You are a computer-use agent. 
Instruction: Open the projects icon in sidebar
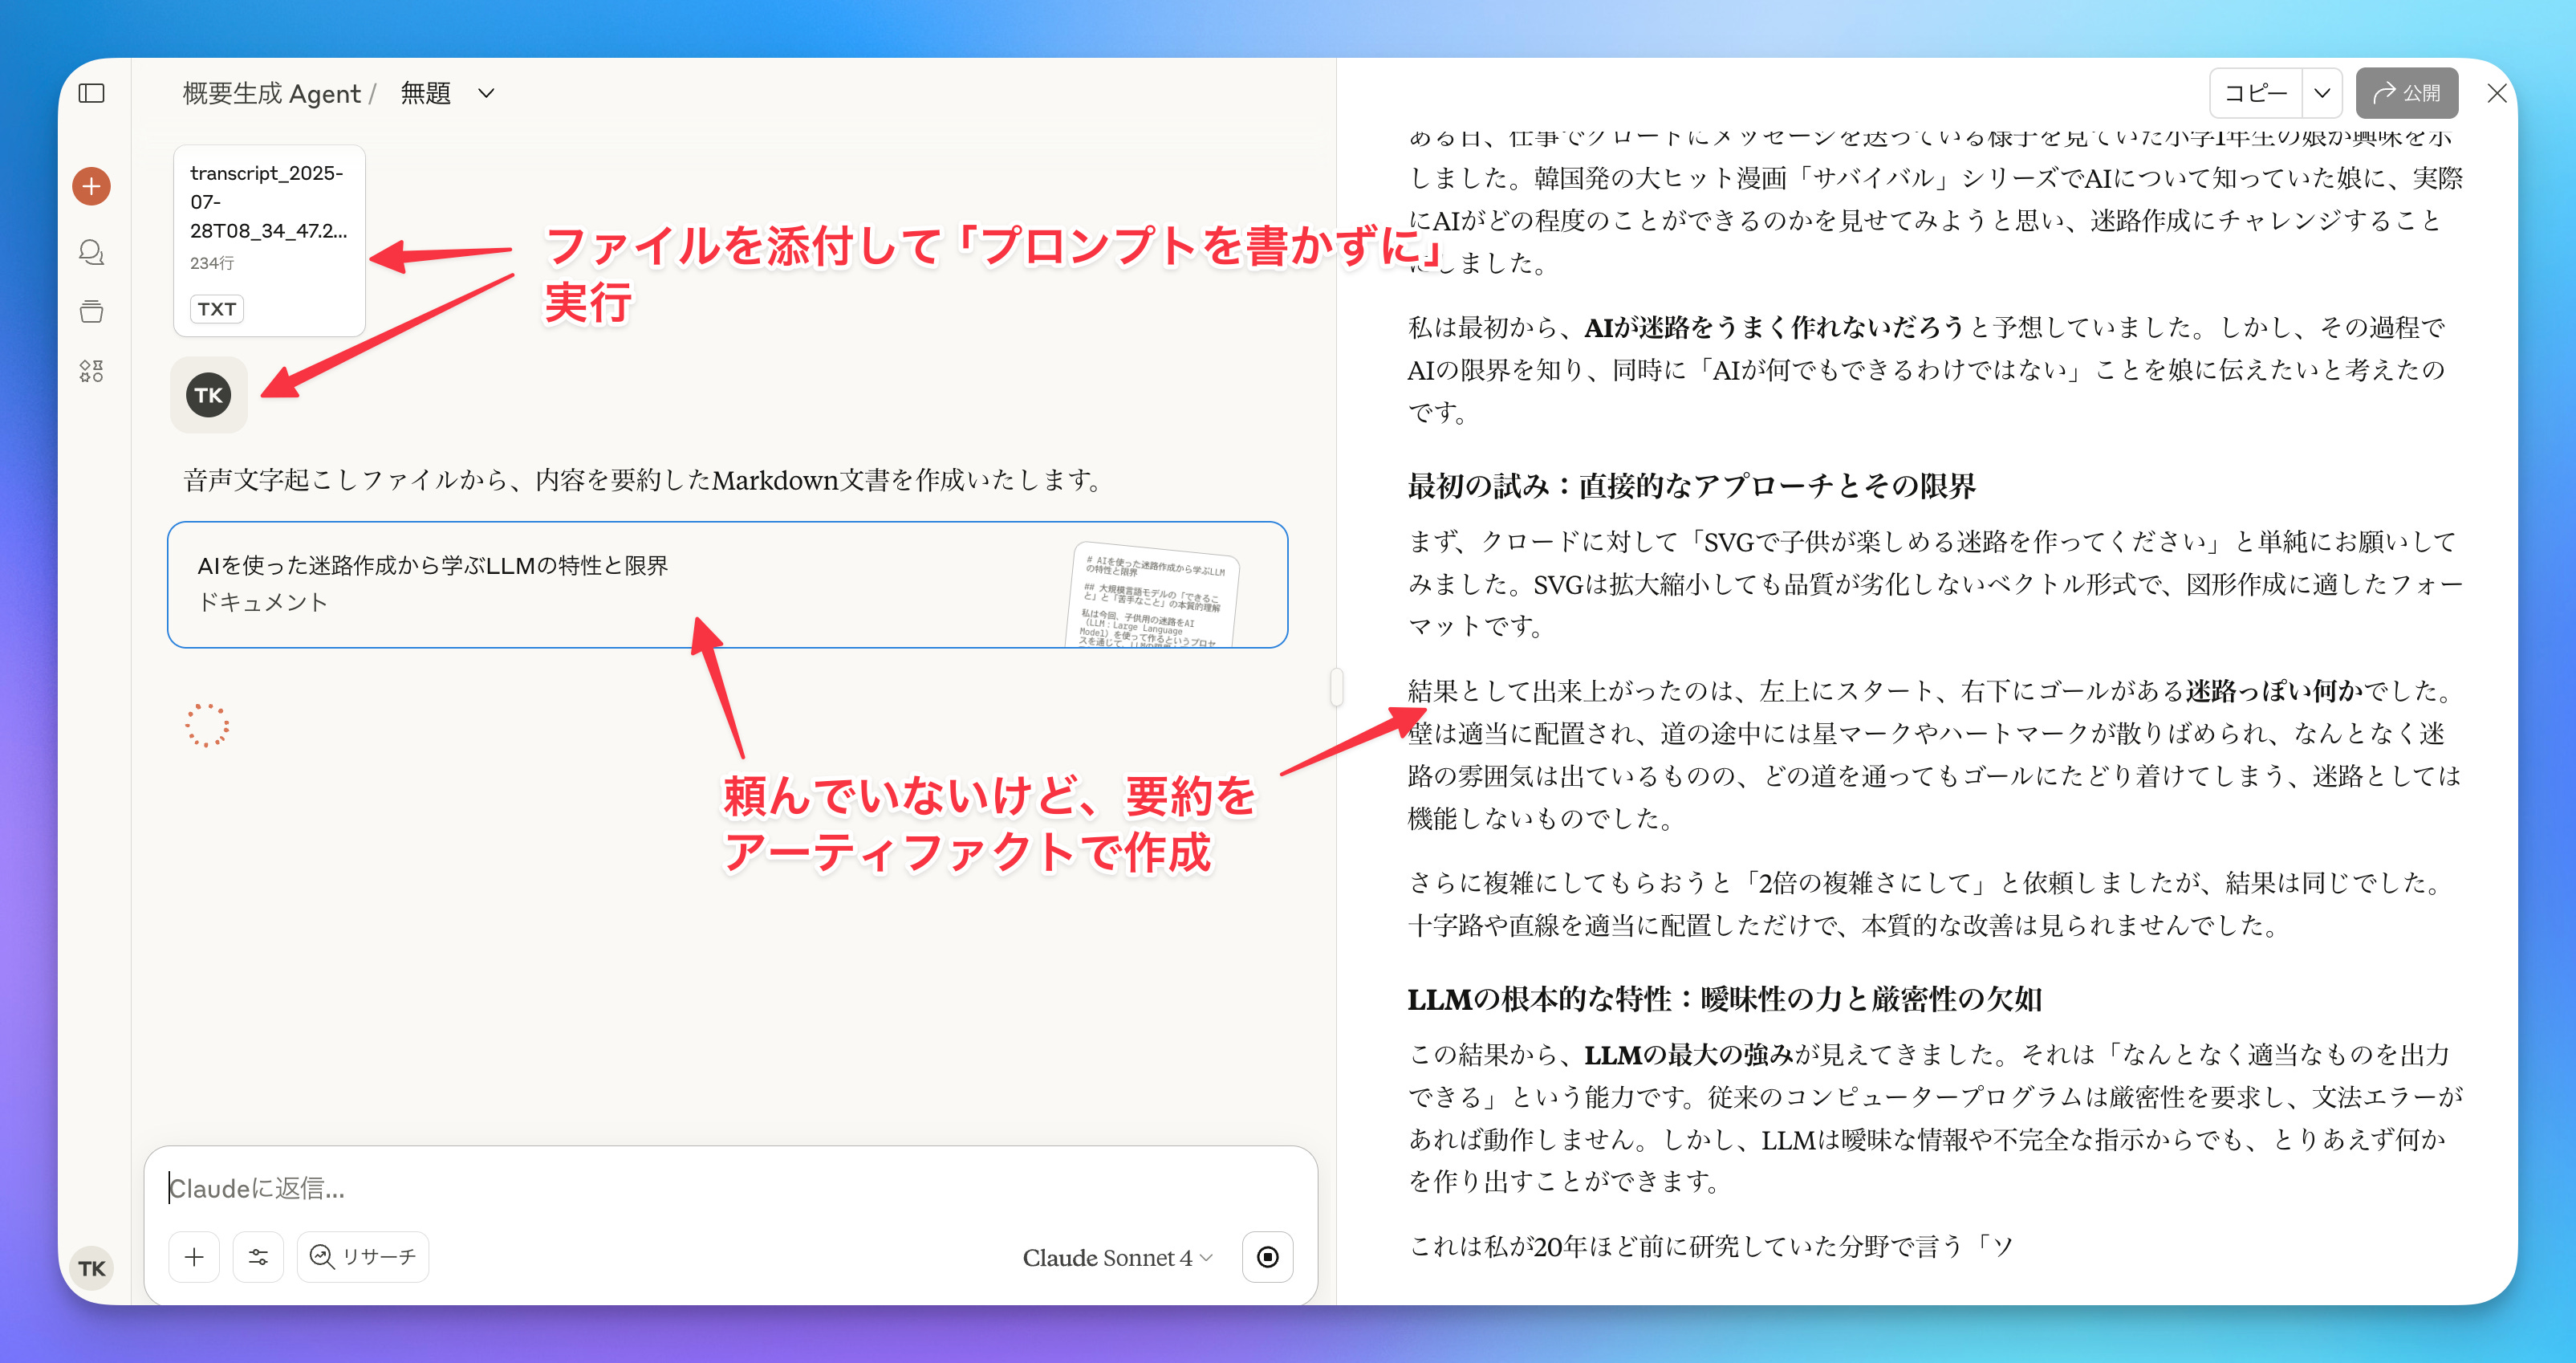pyautogui.click(x=91, y=311)
